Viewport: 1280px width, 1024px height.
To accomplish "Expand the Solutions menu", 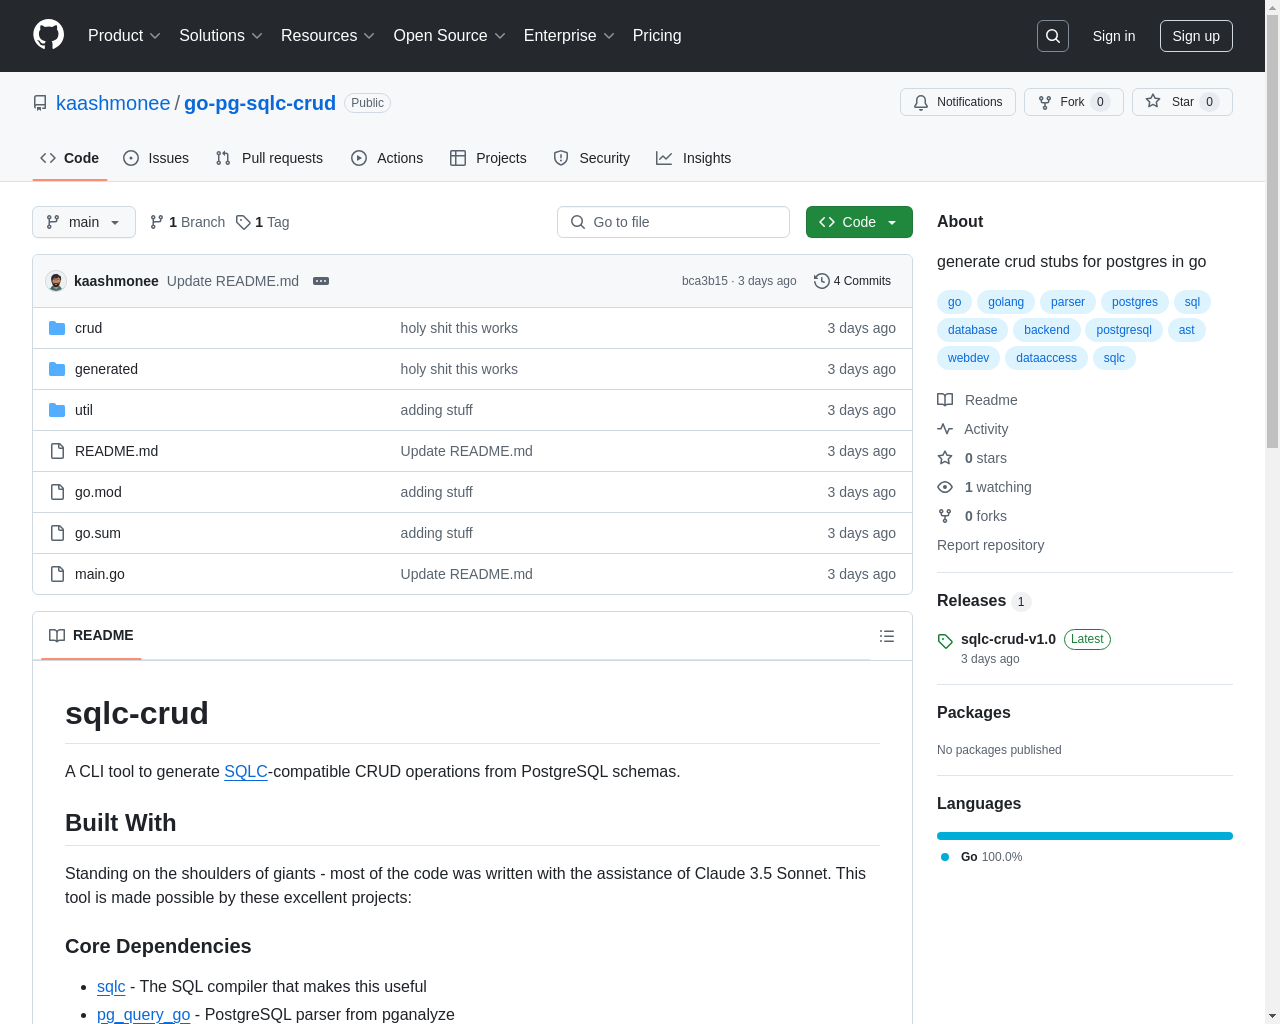I will tap(221, 36).
